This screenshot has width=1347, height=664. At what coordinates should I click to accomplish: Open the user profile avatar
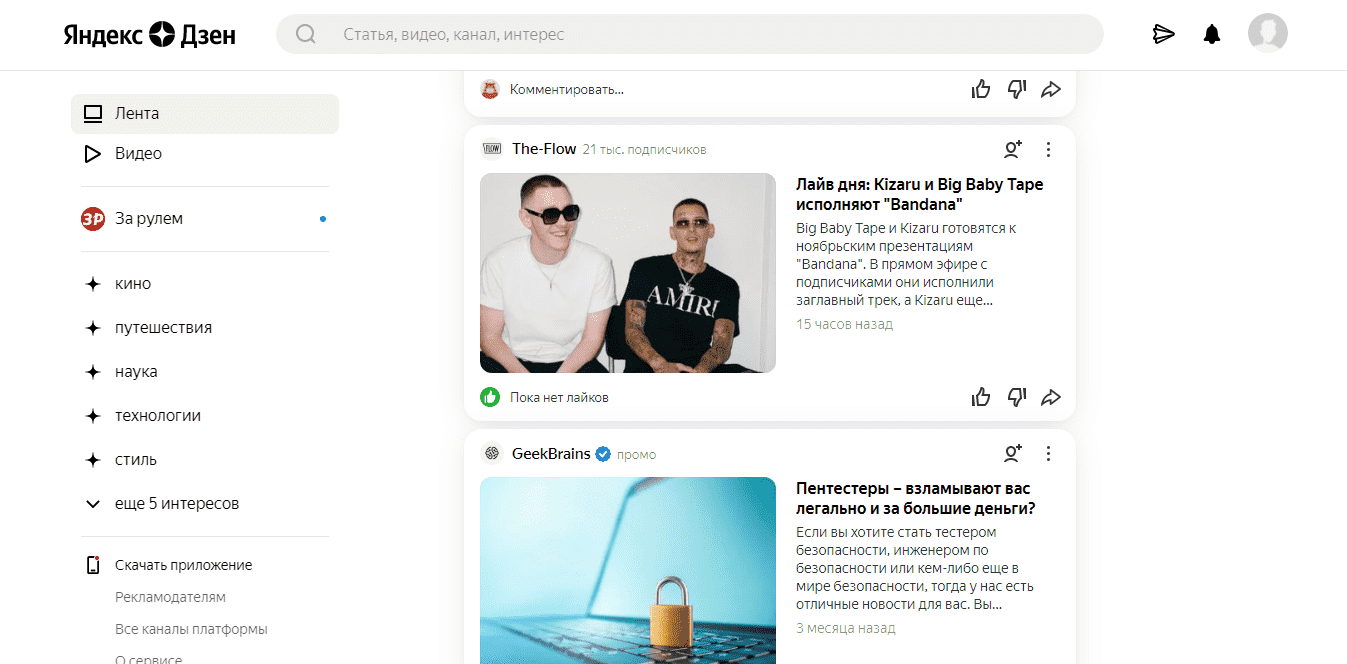tap(1268, 33)
